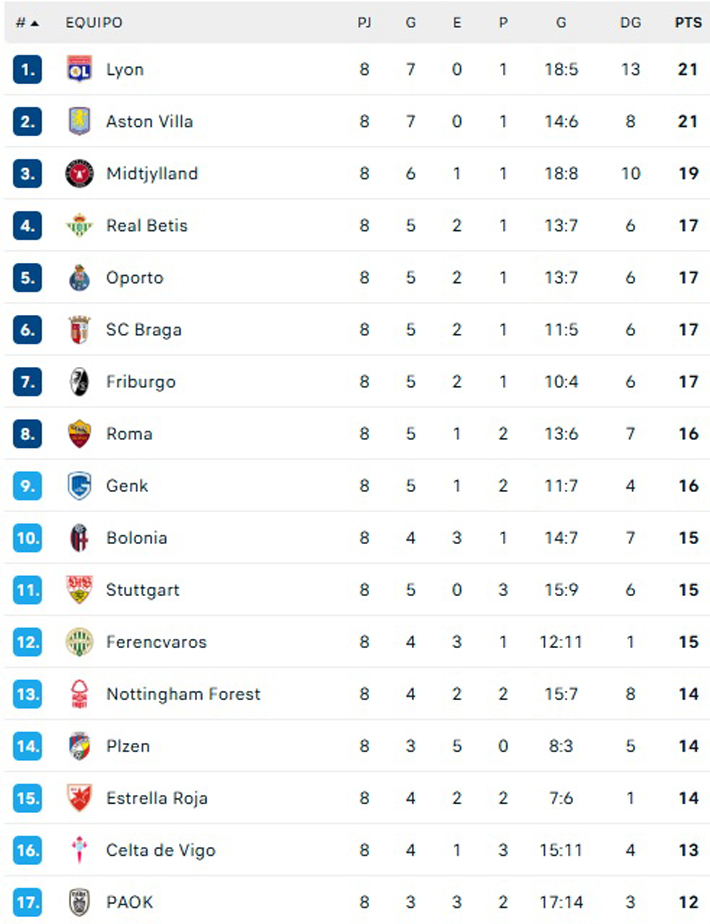Sort by DG goal difference header
Image resolution: width=710 pixels, height=924 pixels.
point(630,22)
